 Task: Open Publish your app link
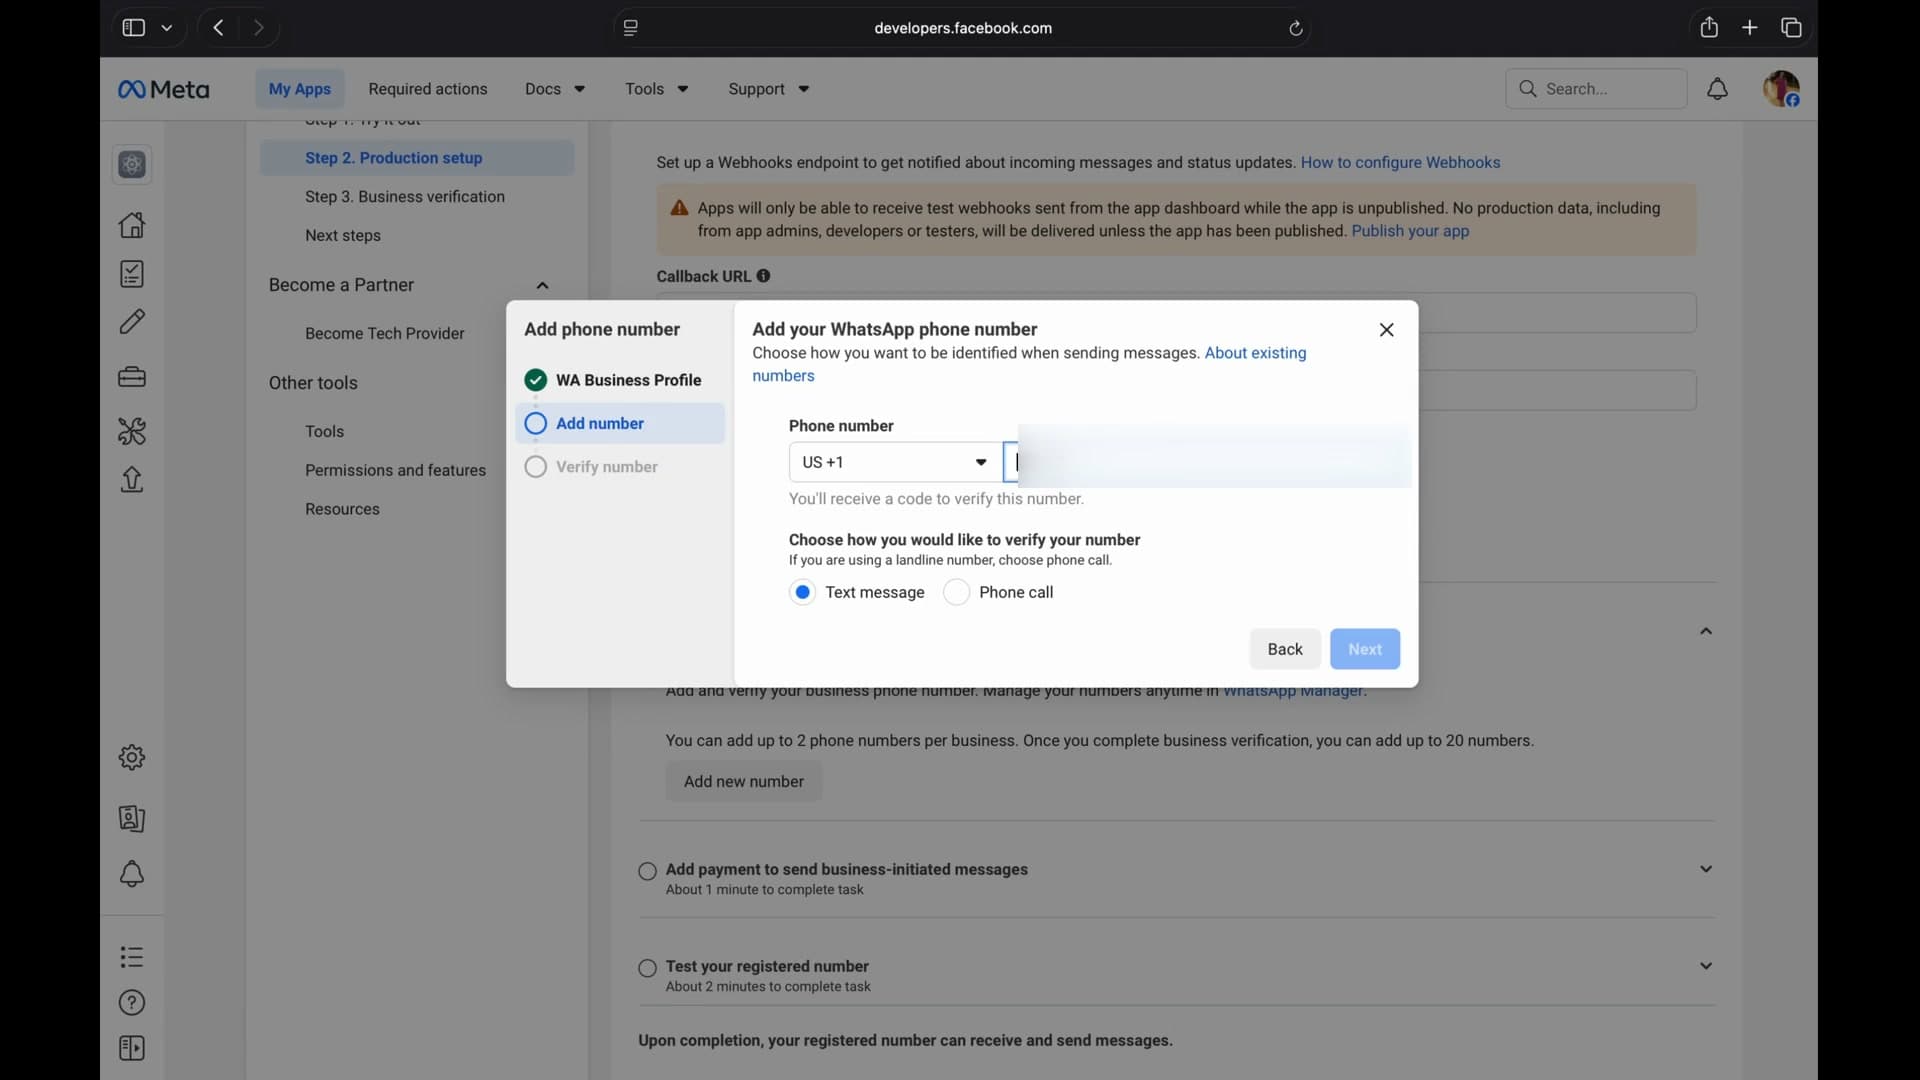tap(1410, 232)
